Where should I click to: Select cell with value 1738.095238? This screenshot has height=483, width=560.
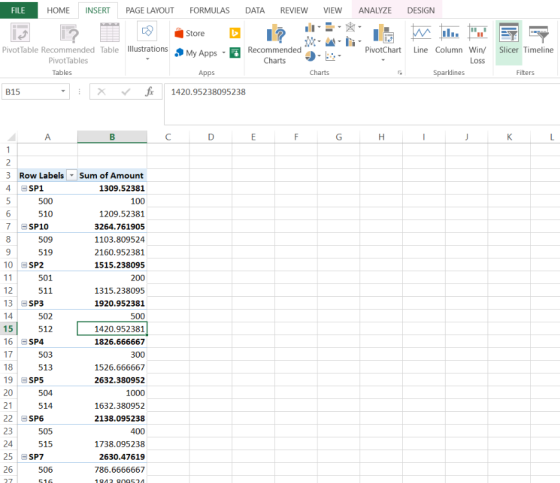click(x=112, y=444)
